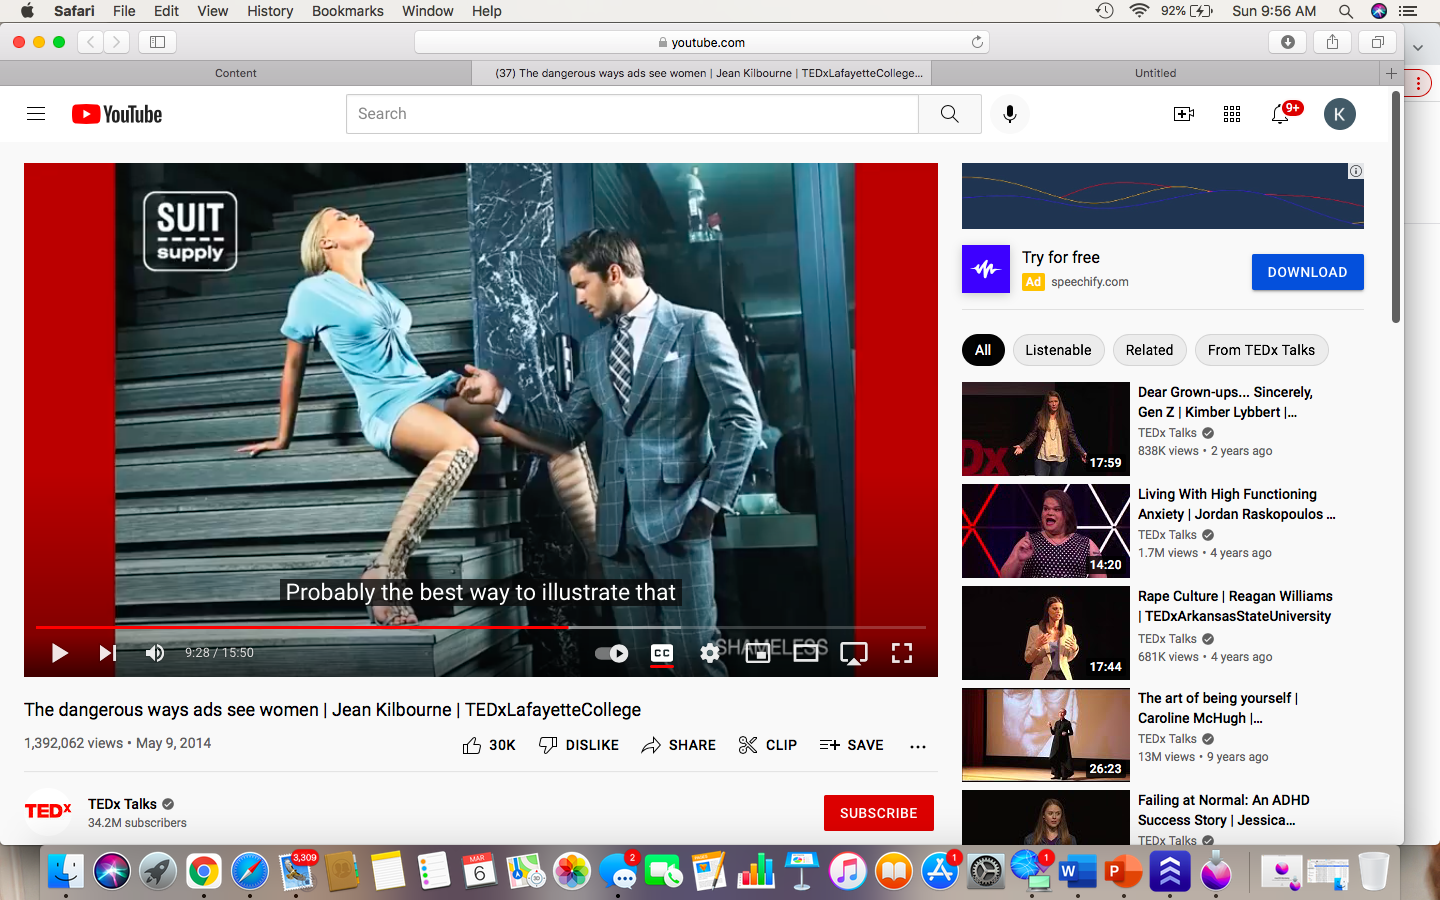Expand the chevron beside the Safari toolbar
The width and height of the screenshot is (1440, 900).
point(1417,47)
